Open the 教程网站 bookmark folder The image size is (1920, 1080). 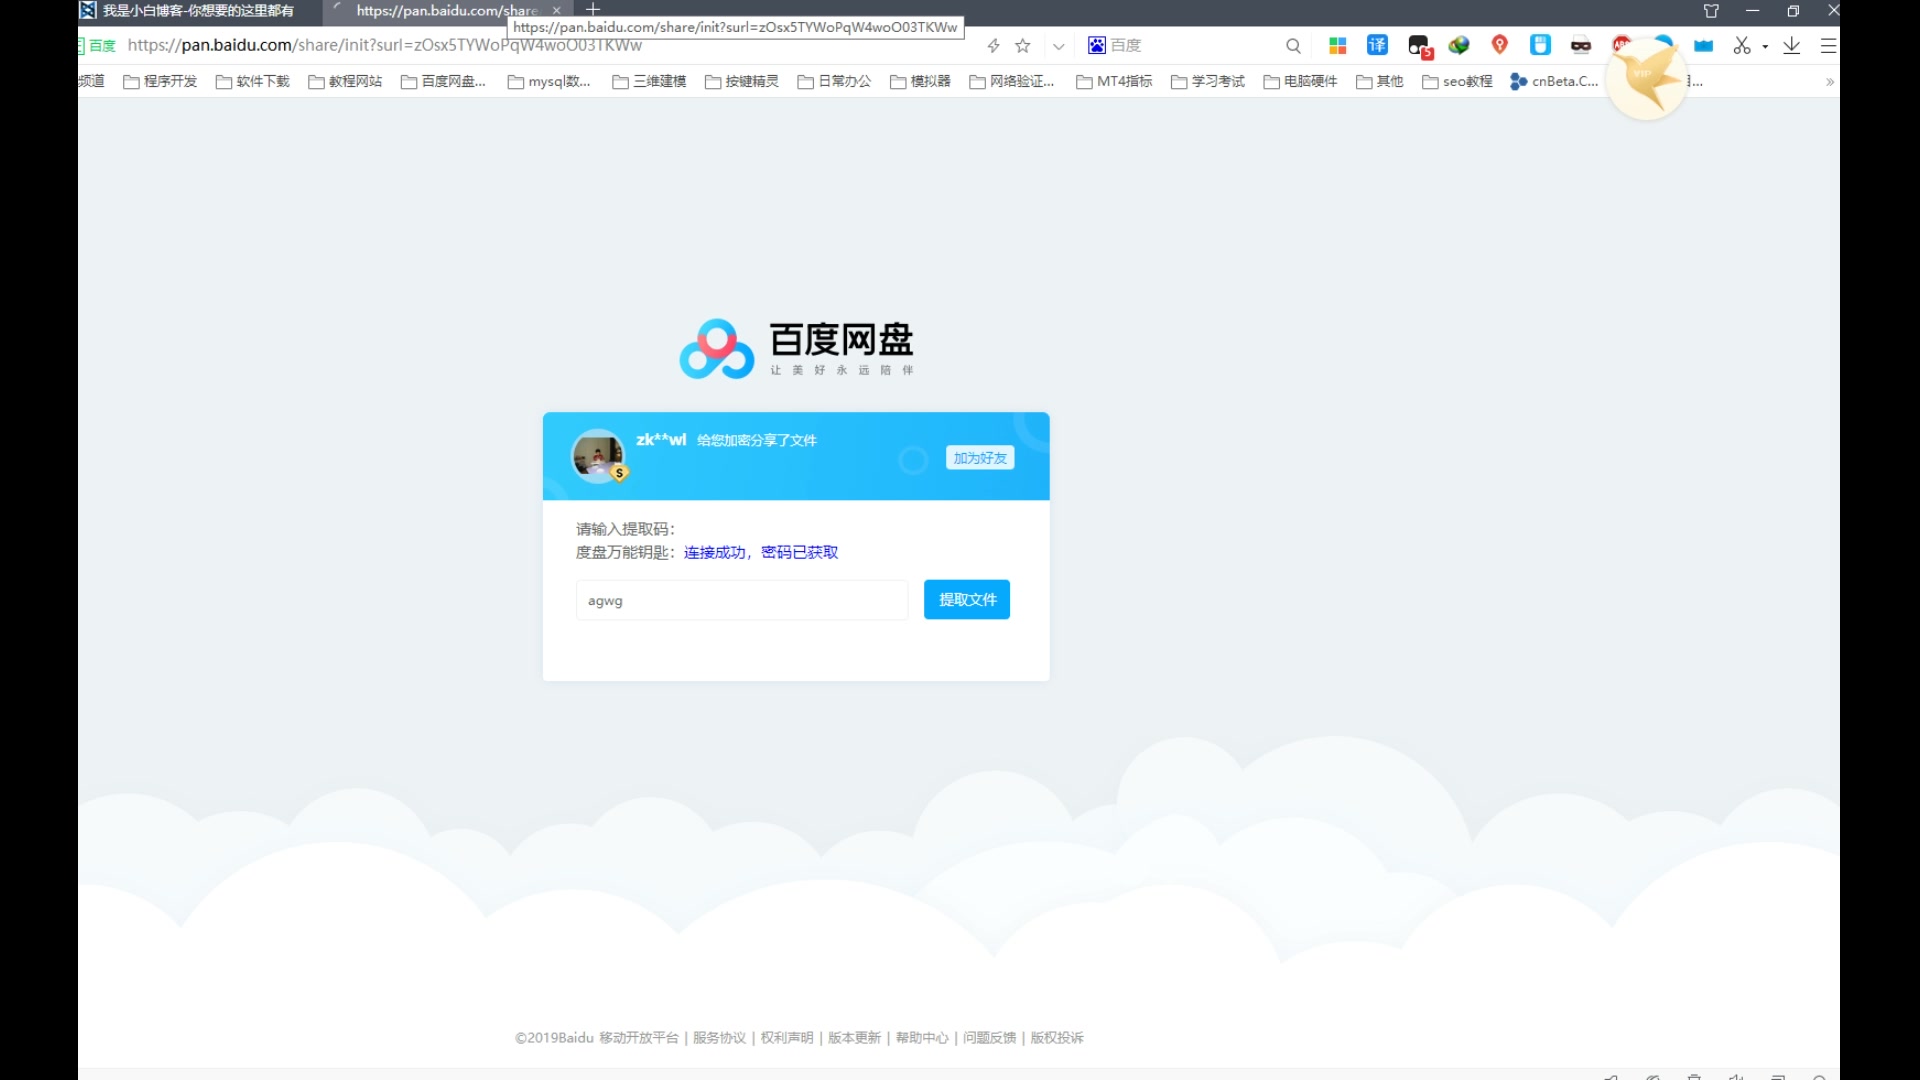pos(345,81)
